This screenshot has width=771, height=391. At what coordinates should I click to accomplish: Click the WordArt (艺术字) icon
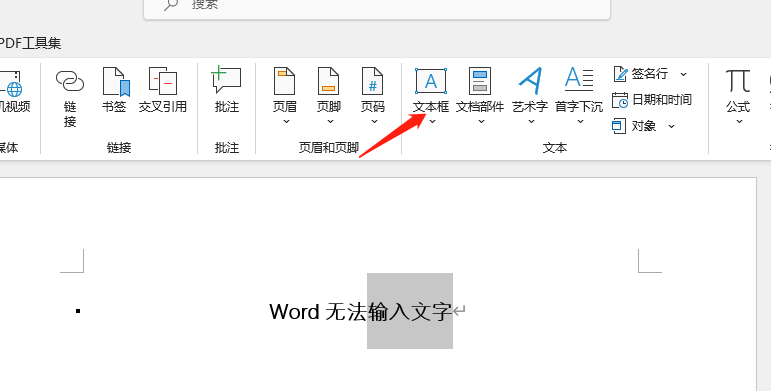coord(530,81)
